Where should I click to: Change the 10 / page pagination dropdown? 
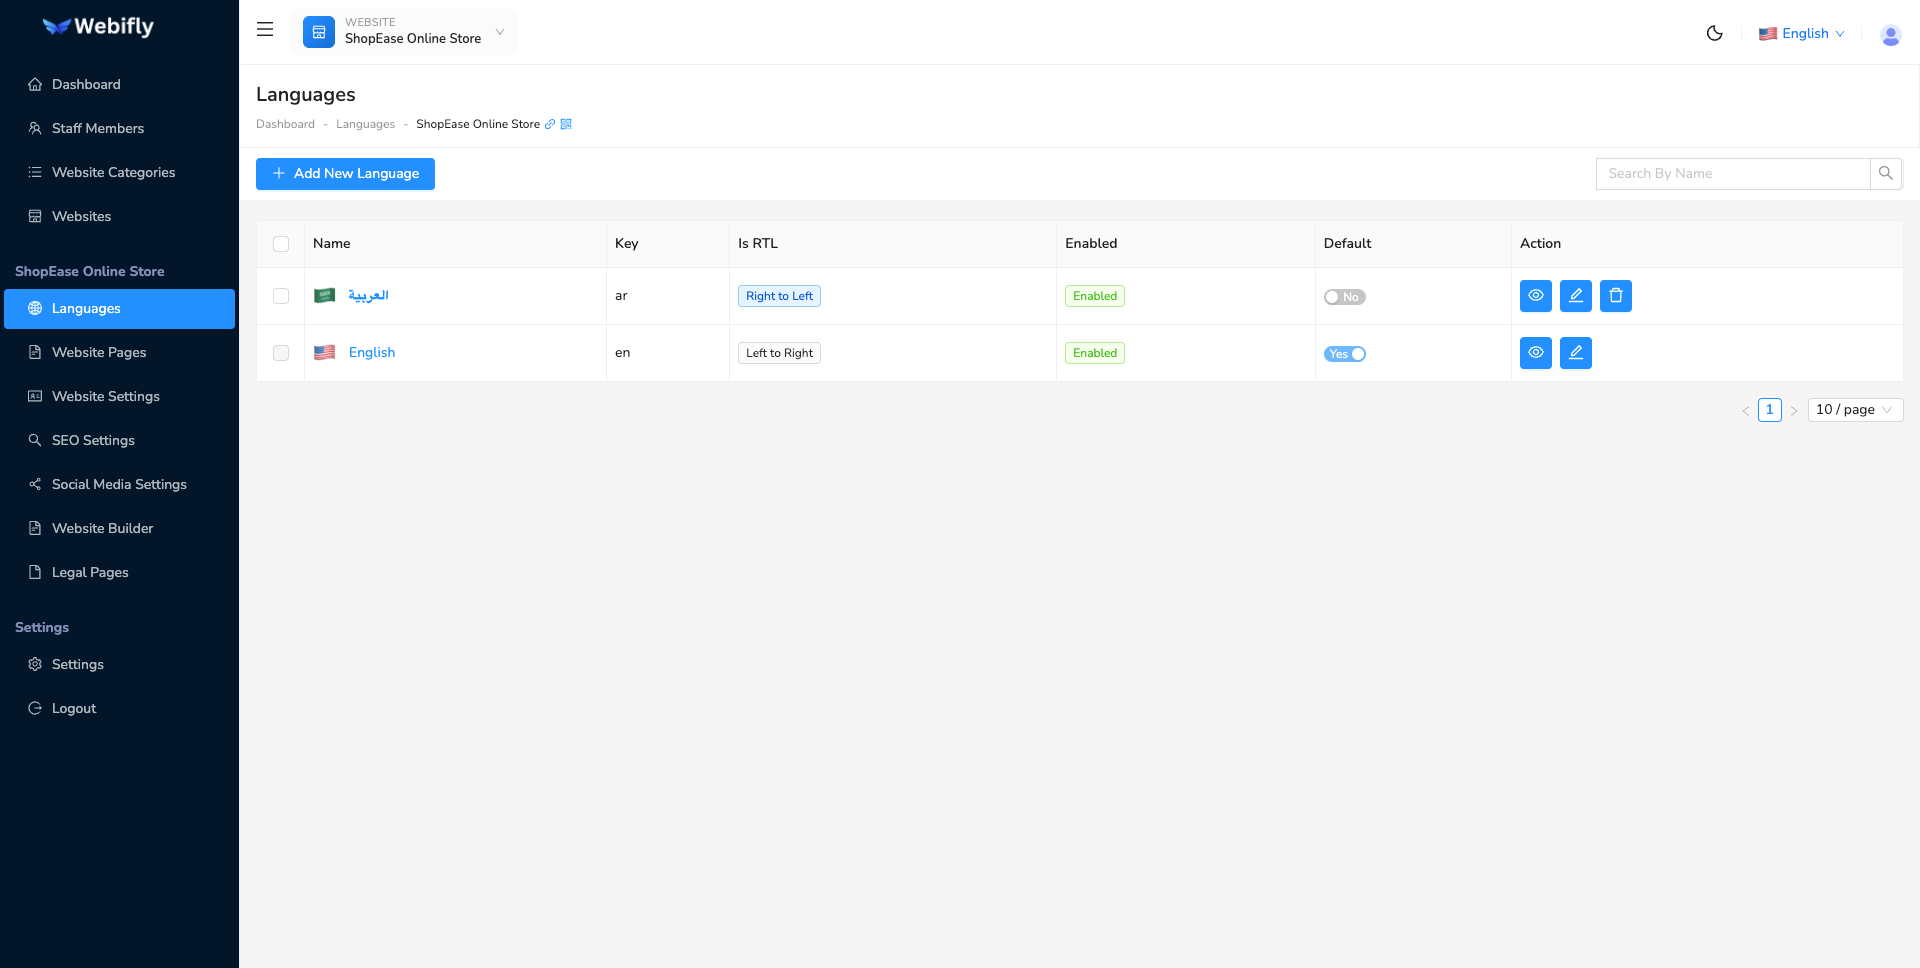click(1854, 410)
